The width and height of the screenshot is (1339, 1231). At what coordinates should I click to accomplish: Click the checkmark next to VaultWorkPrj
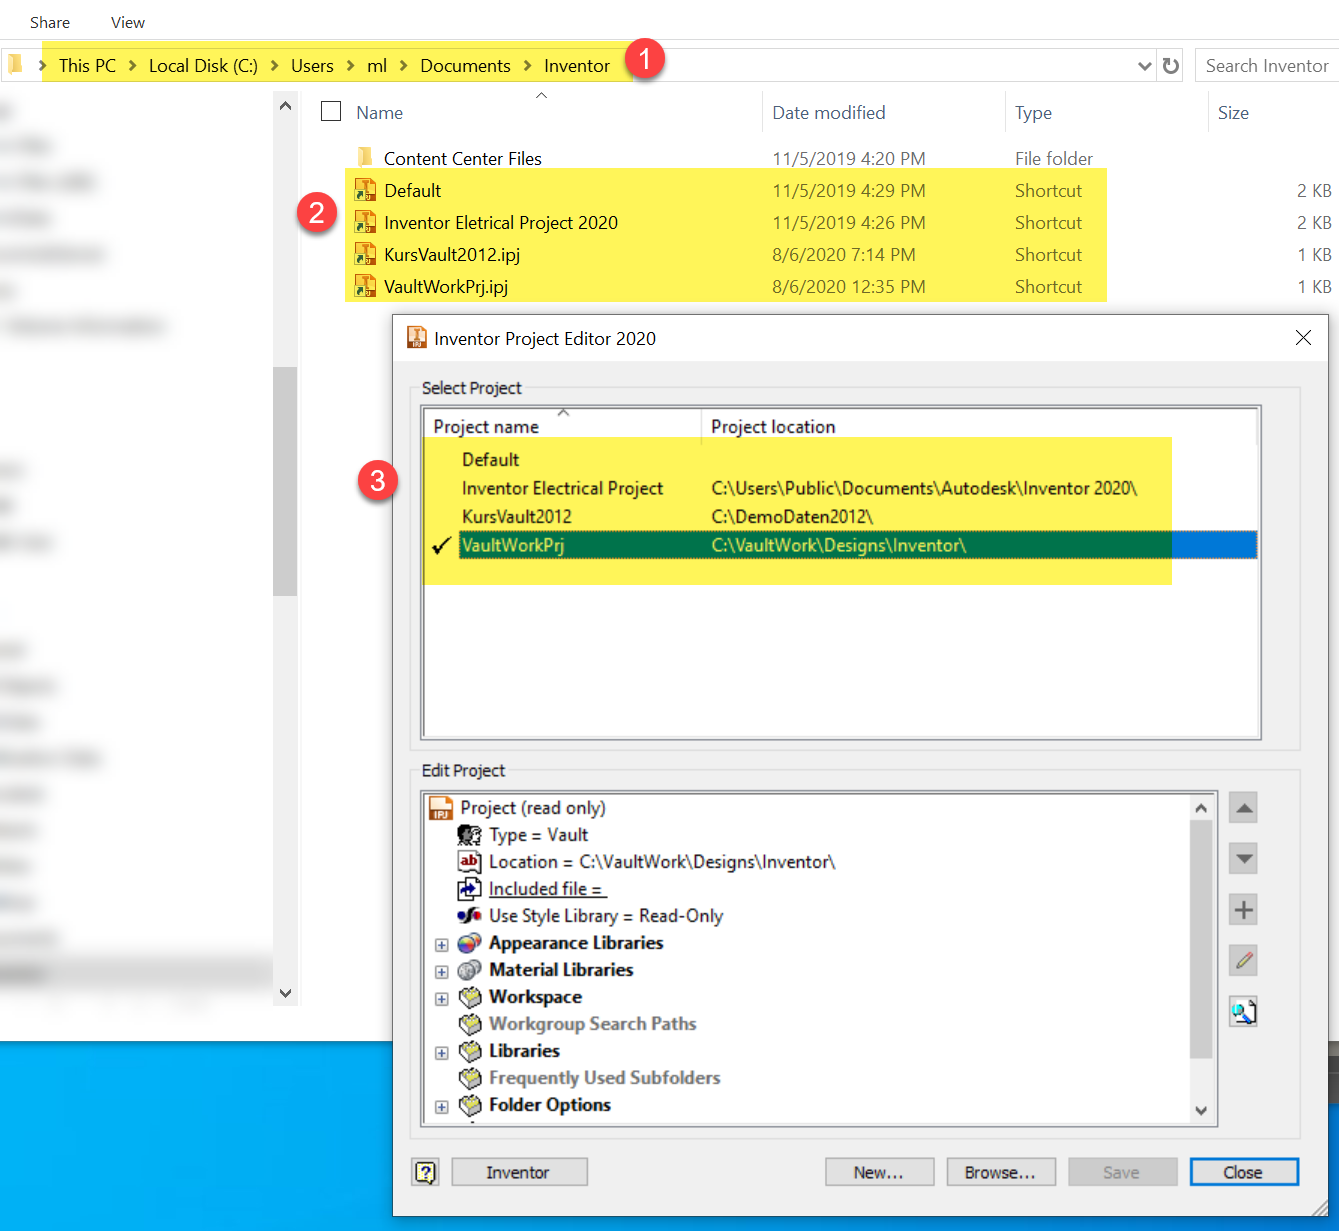(441, 545)
